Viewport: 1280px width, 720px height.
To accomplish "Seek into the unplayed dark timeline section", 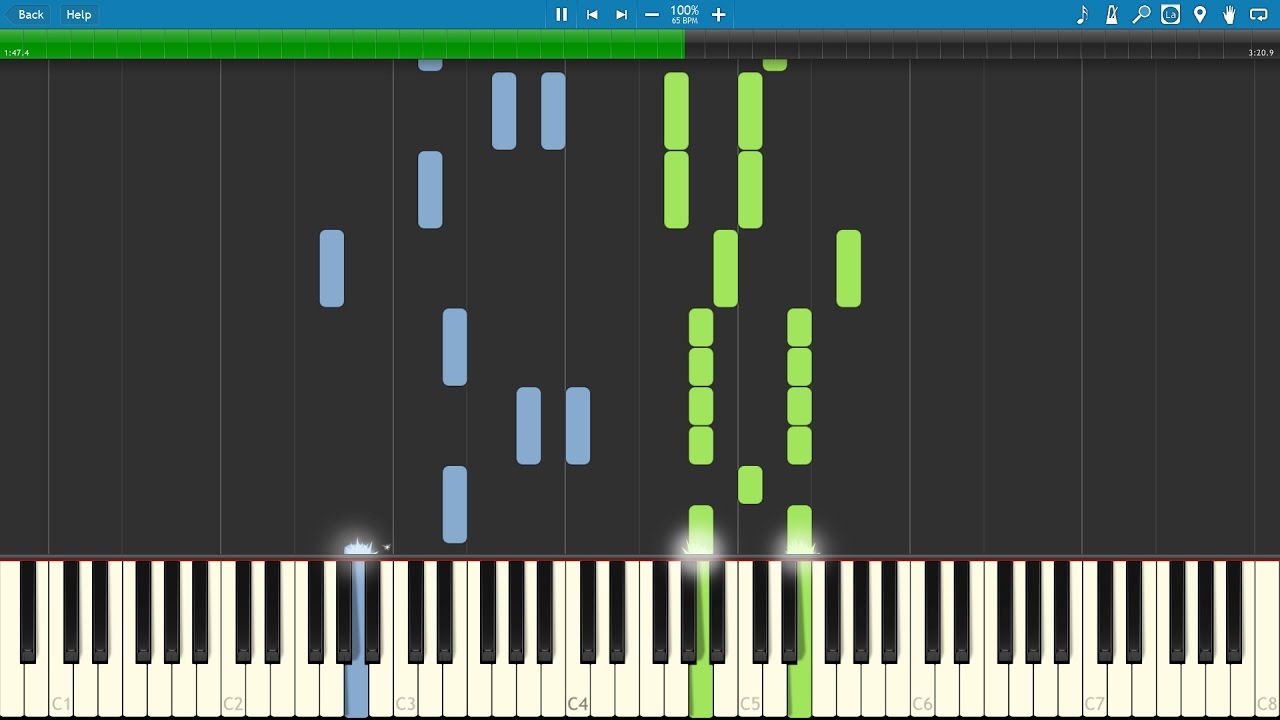I will [x=982, y=44].
